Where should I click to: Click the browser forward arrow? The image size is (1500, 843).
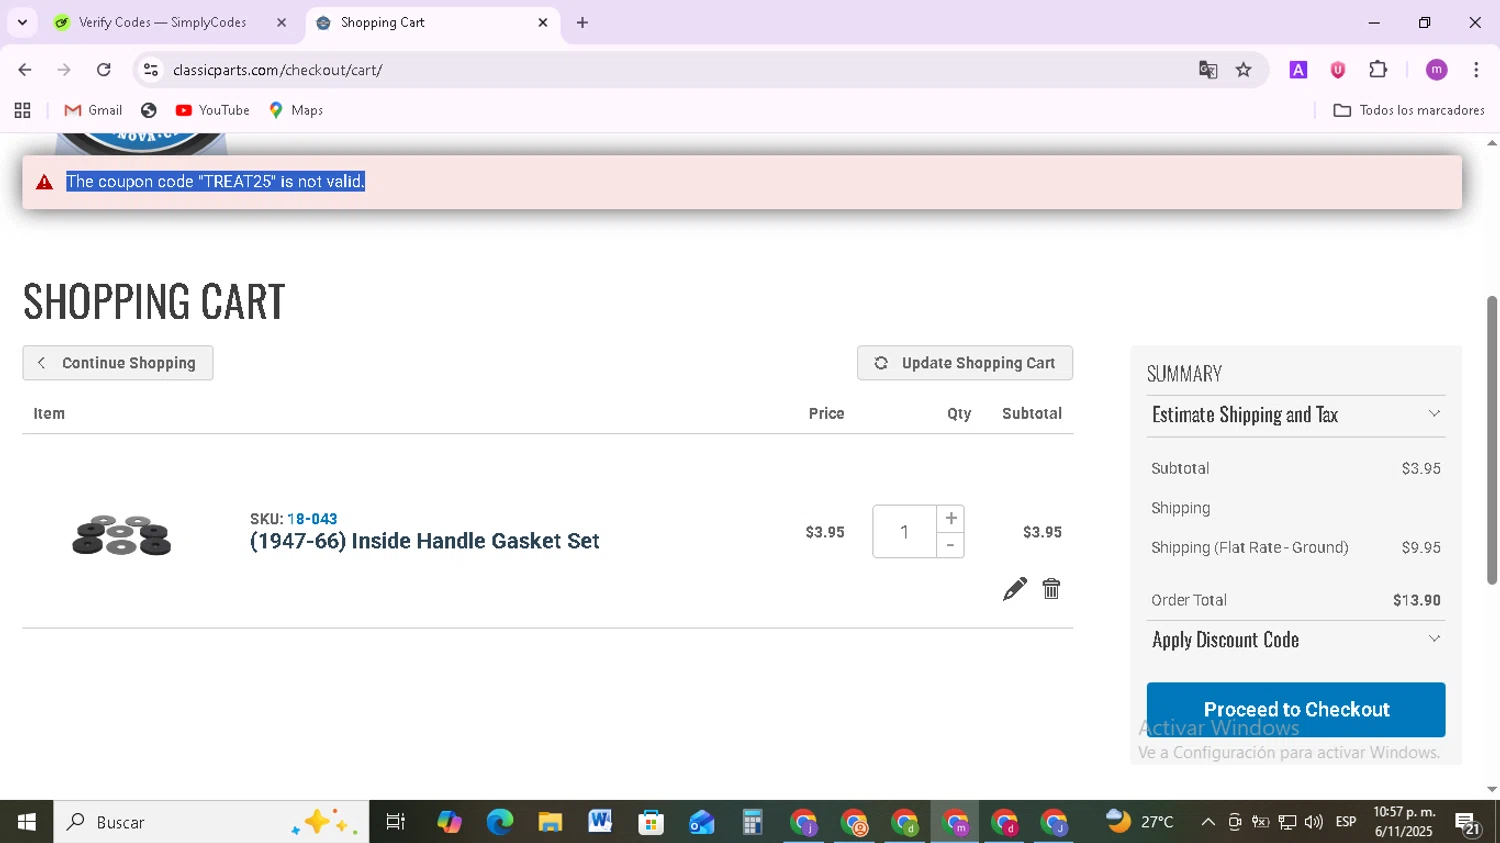(x=64, y=70)
